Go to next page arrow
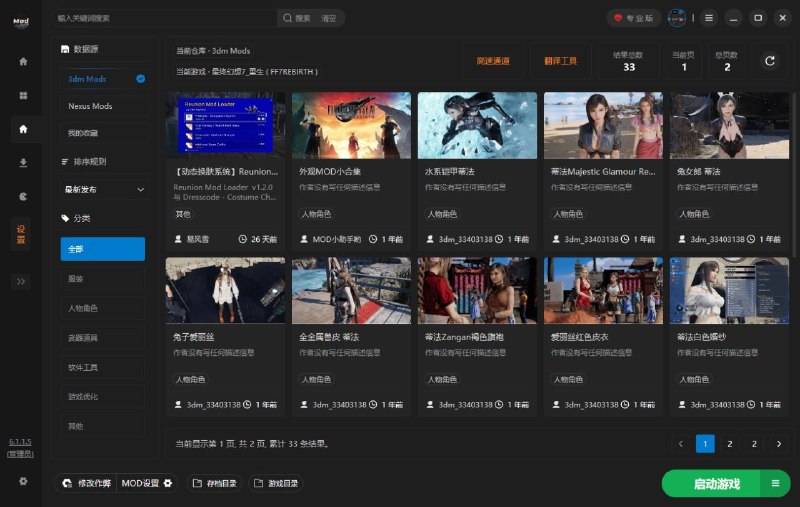The image size is (800, 507). [779, 444]
